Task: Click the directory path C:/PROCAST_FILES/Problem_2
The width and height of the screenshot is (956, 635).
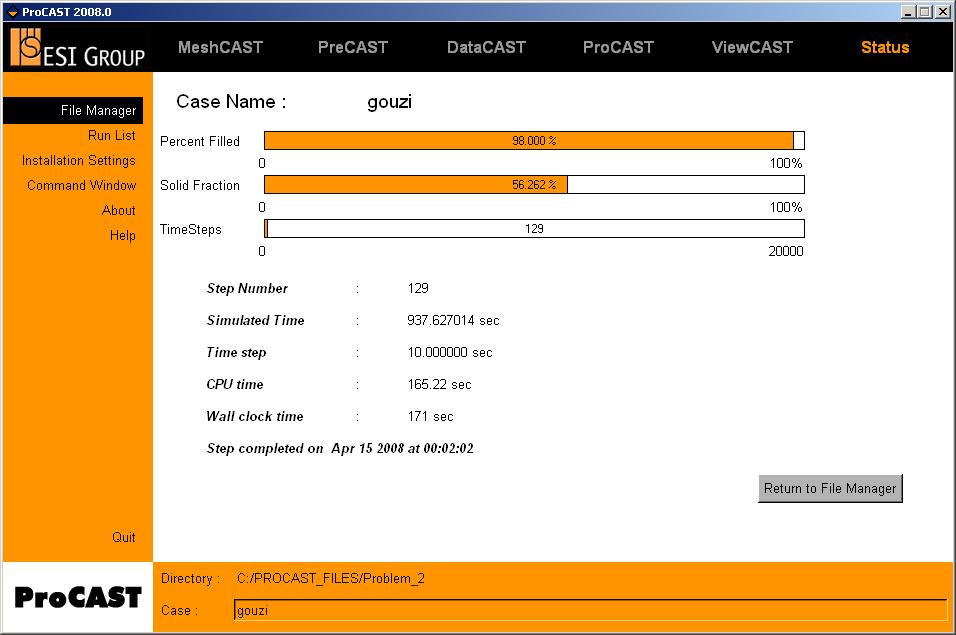Action: (x=330, y=578)
